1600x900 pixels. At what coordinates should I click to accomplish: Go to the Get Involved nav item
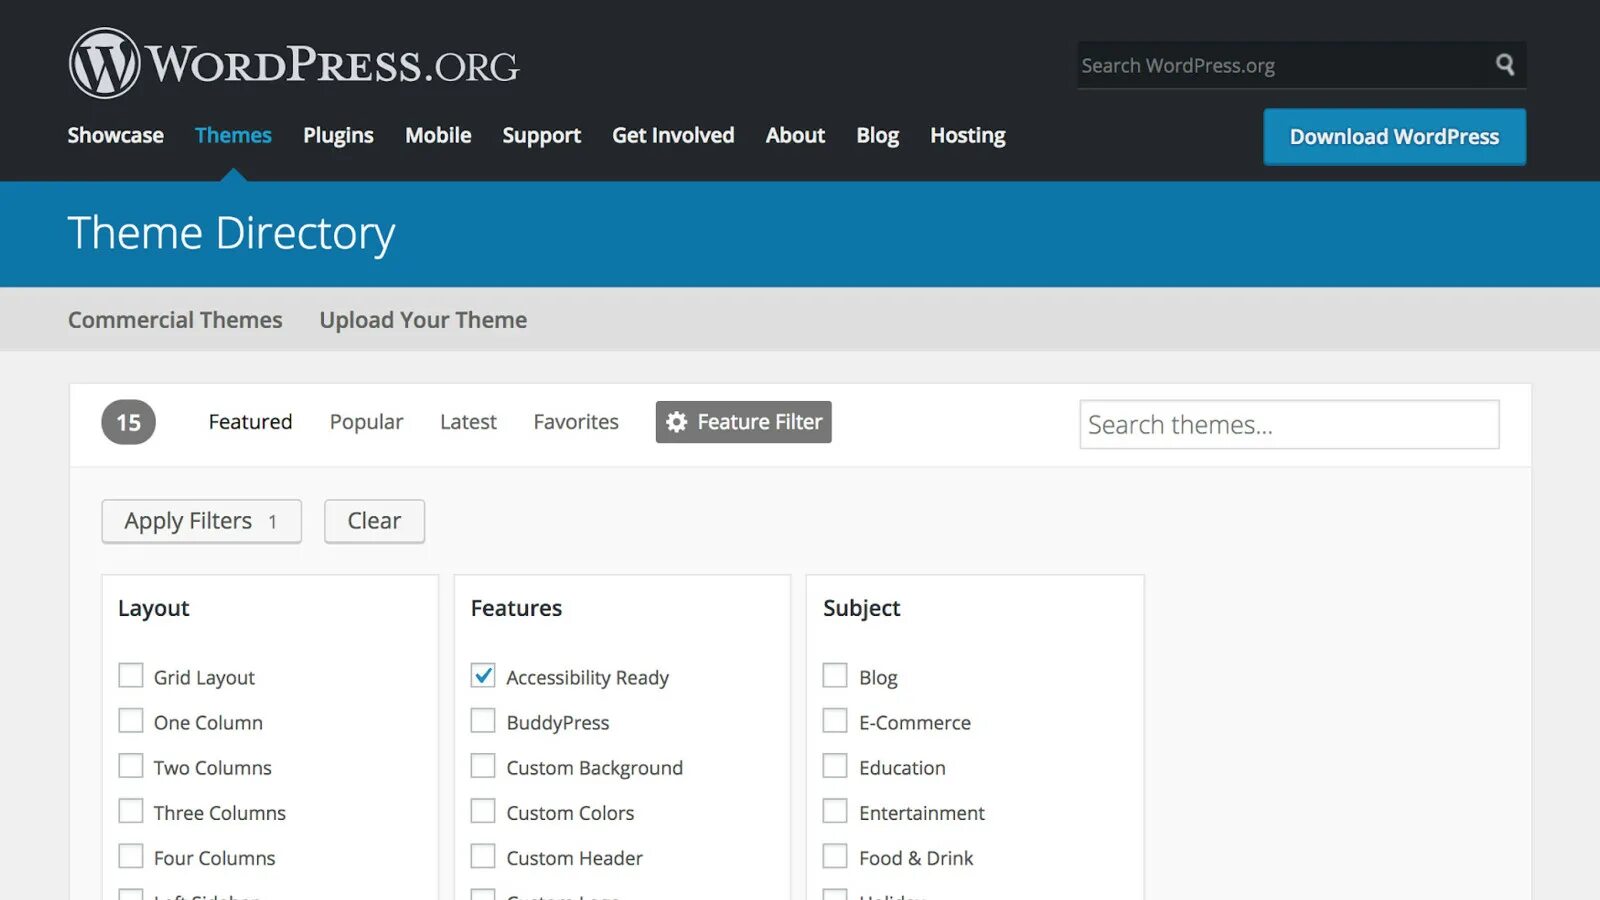tap(673, 135)
